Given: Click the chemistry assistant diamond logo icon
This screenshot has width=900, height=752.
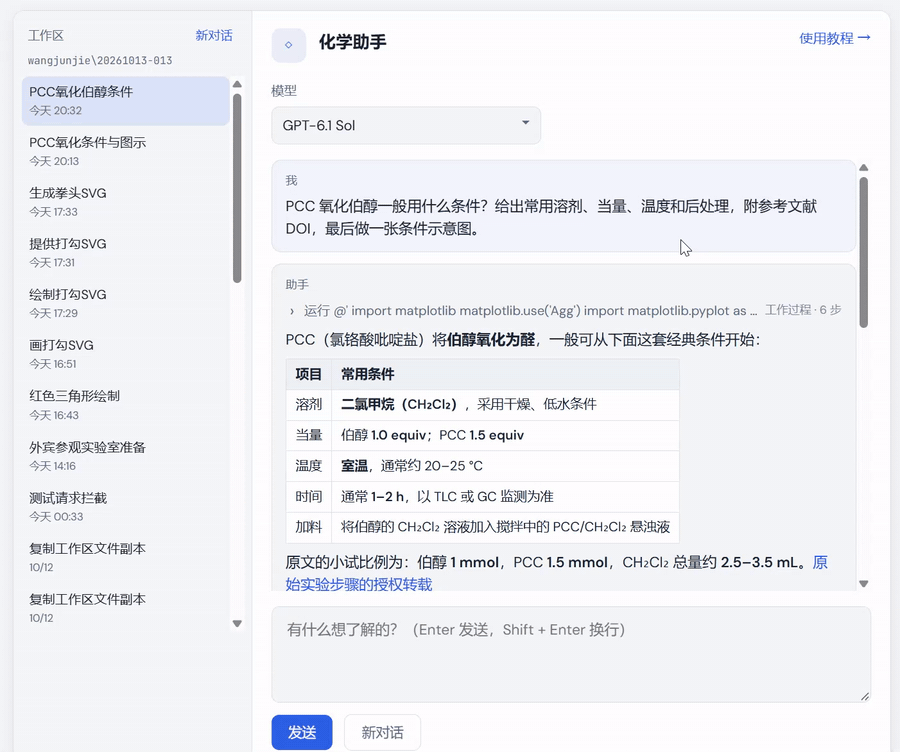Looking at the screenshot, I should (289, 45).
